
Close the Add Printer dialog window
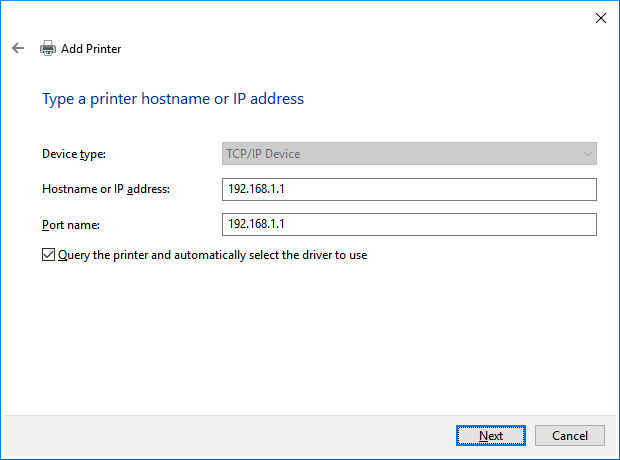pos(600,18)
